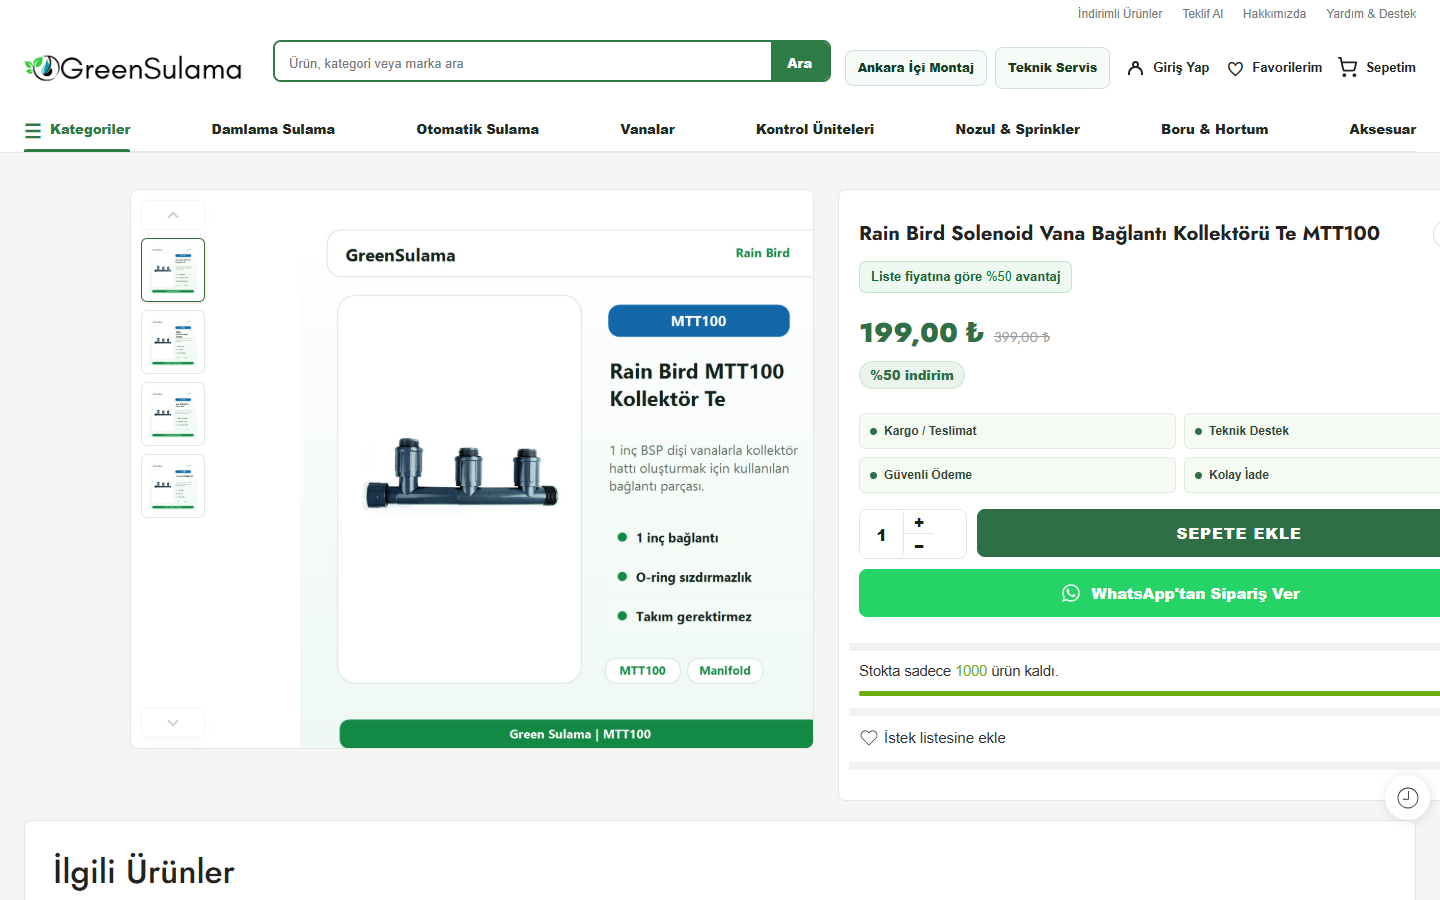1440x900 pixels.
Task: Click the 'Stokta sadece 1000 ürün kaldı' text
Action: click(x=958, y=671)
